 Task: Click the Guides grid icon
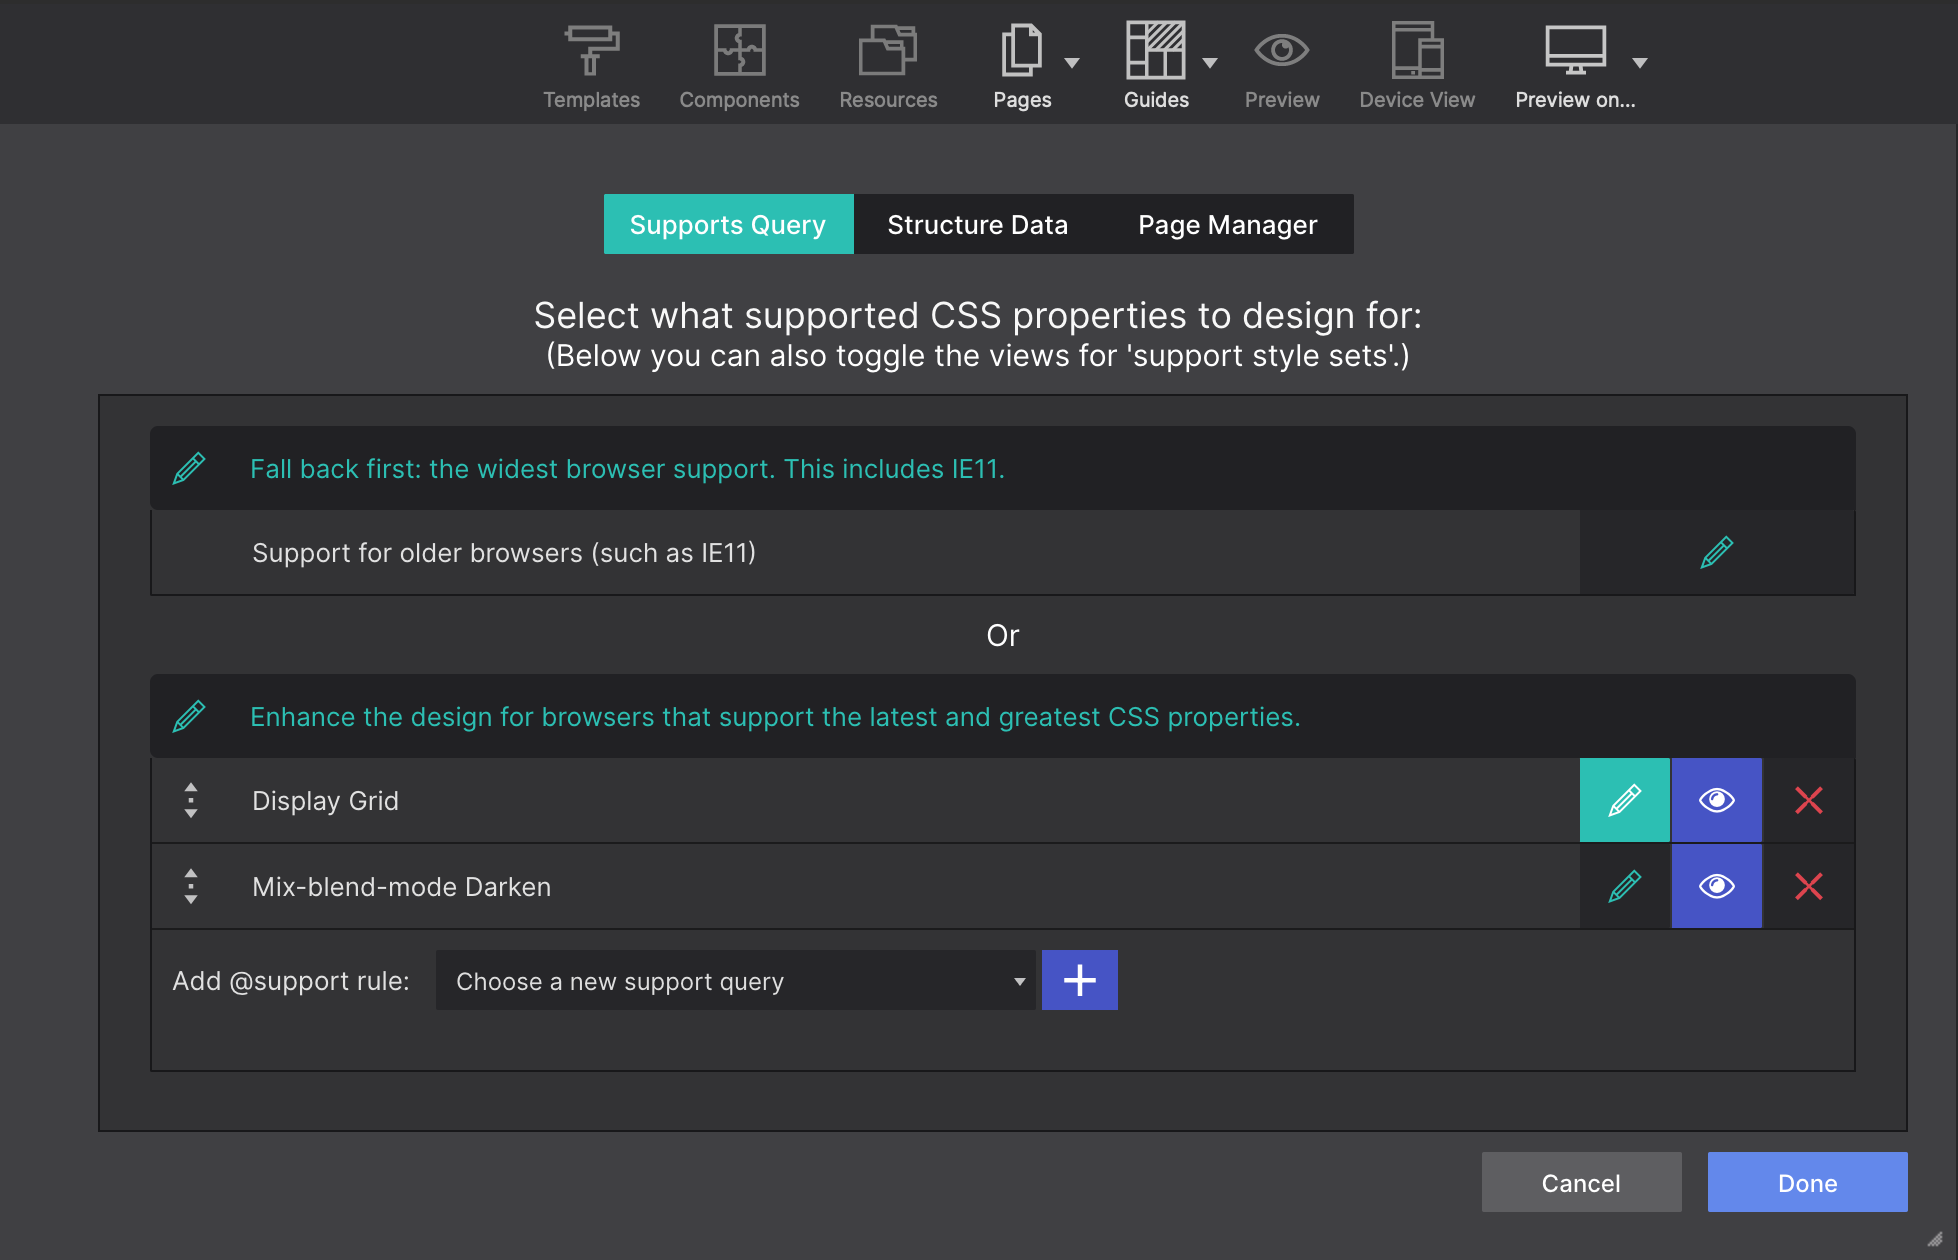click(1156, 50)
